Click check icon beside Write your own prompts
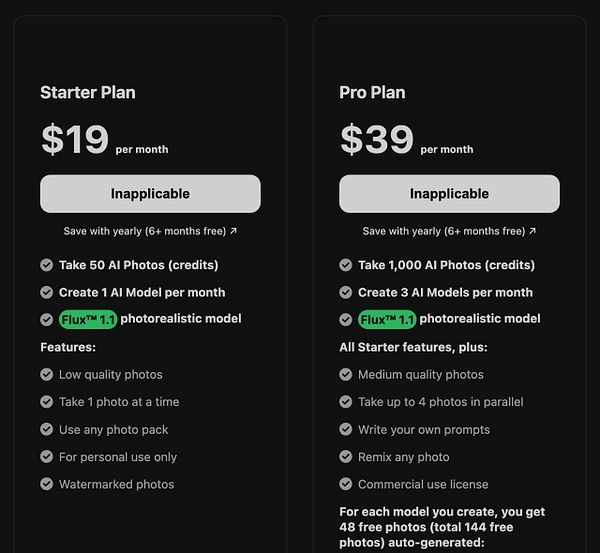The height and width of the screenshot is (553, 600). click(346, 429)
